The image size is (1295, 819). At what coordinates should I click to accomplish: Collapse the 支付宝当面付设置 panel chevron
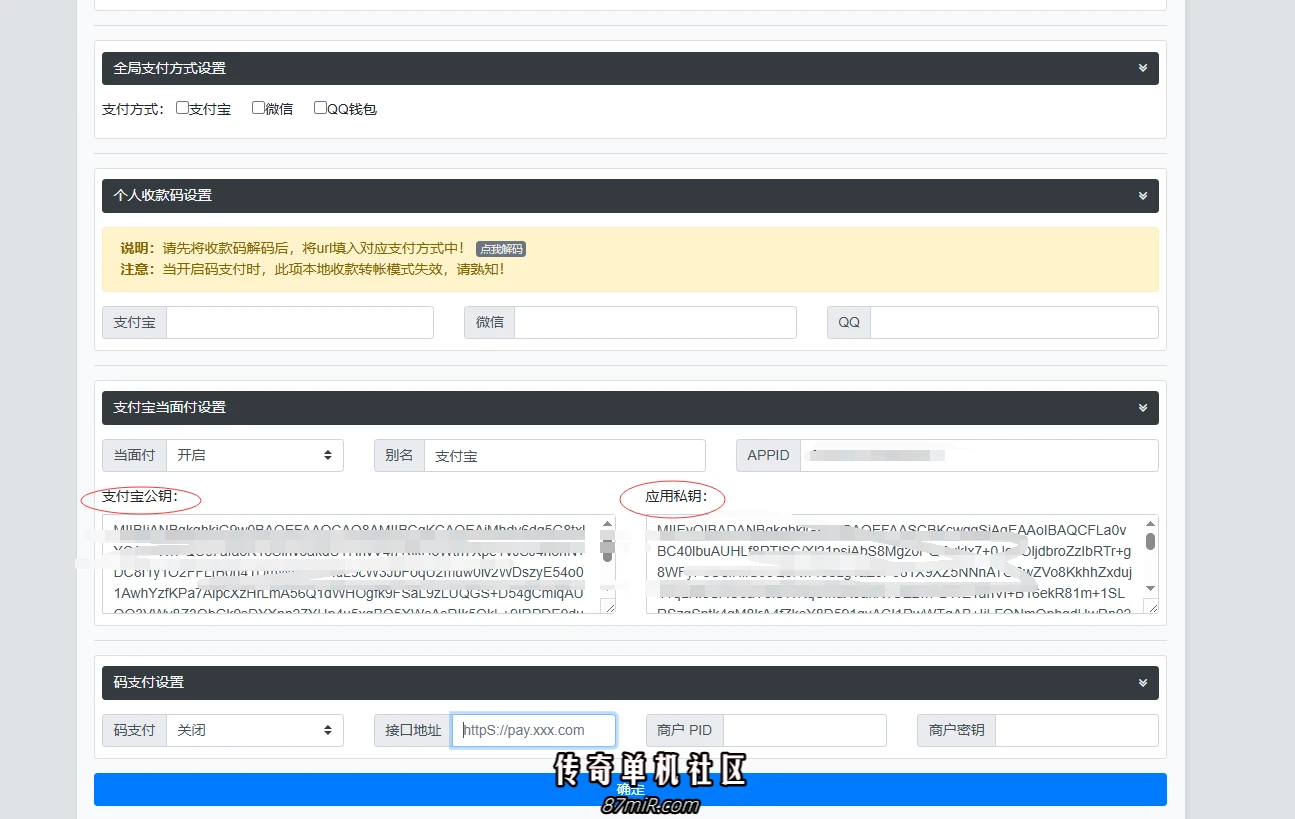point(1142,407)
